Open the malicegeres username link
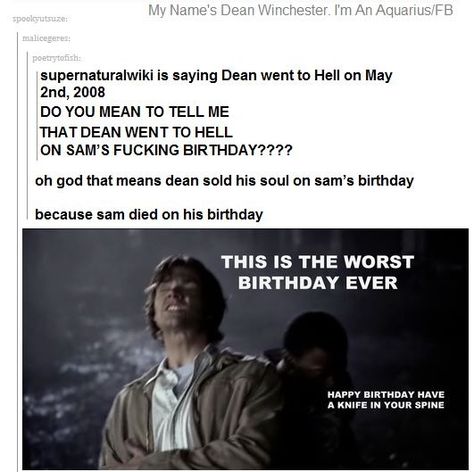This screenshot has width=474, height=472. 46,39
